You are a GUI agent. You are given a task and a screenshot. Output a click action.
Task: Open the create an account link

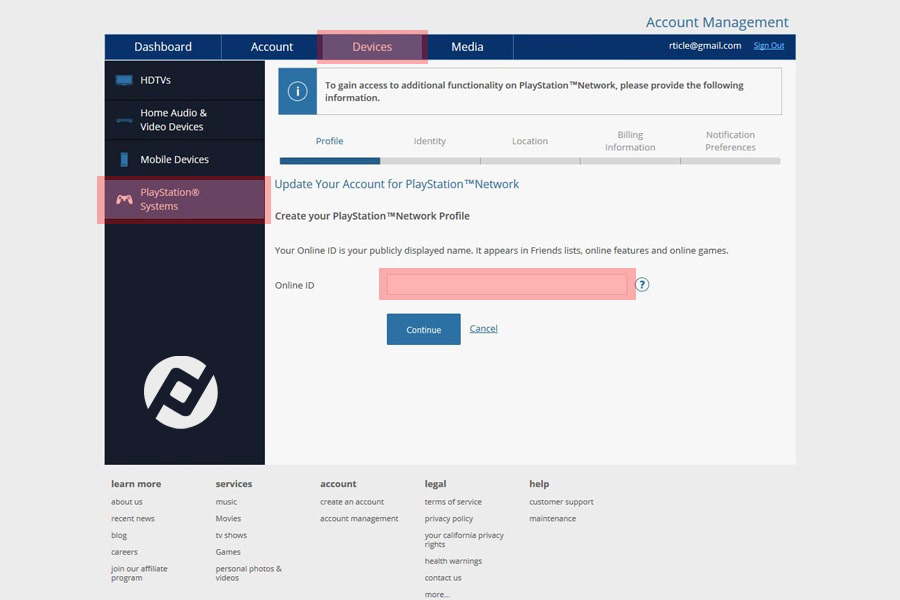point(352,501)
